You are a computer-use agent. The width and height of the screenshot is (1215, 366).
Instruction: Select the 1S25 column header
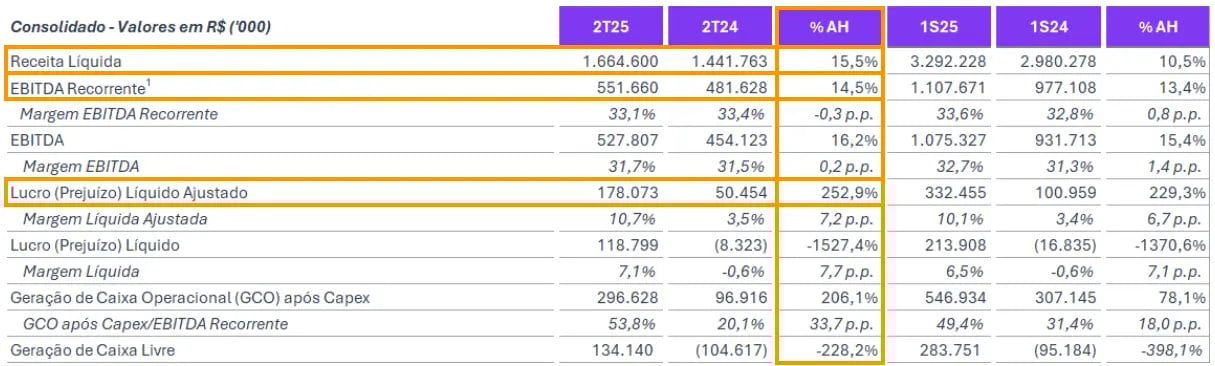[x=938, y=25]
